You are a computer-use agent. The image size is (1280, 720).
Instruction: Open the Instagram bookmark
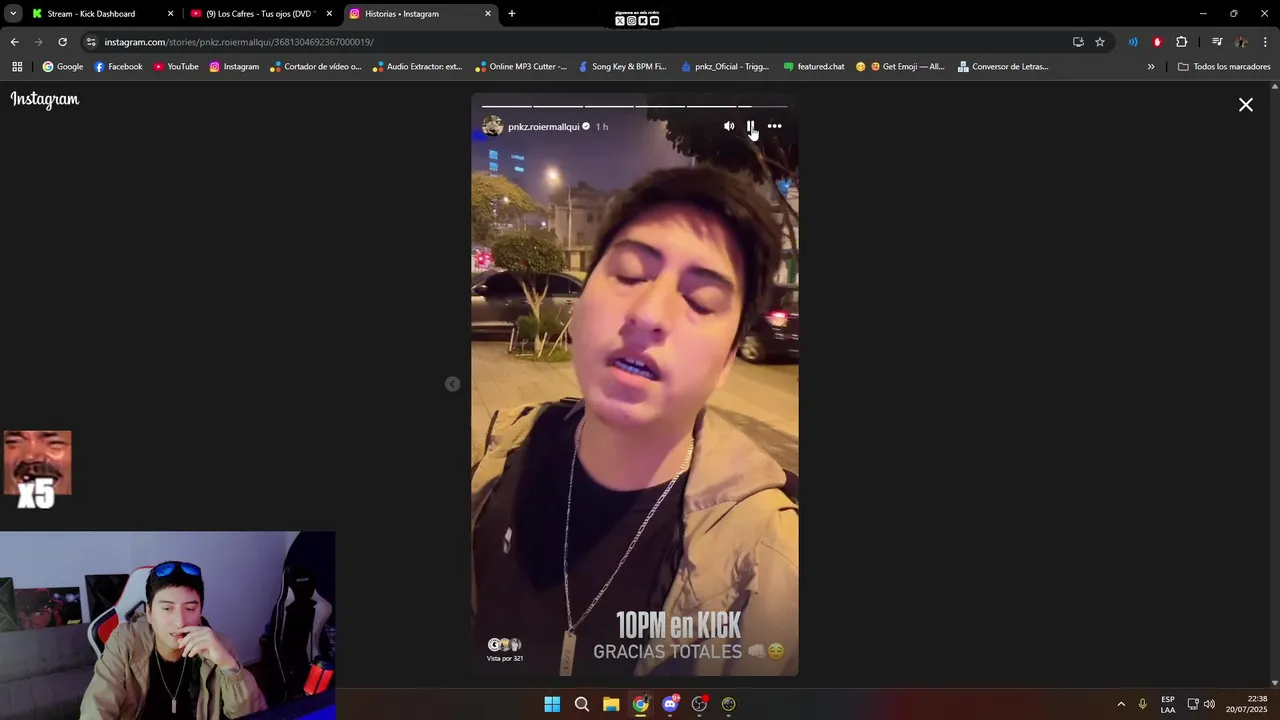(234, 67)
